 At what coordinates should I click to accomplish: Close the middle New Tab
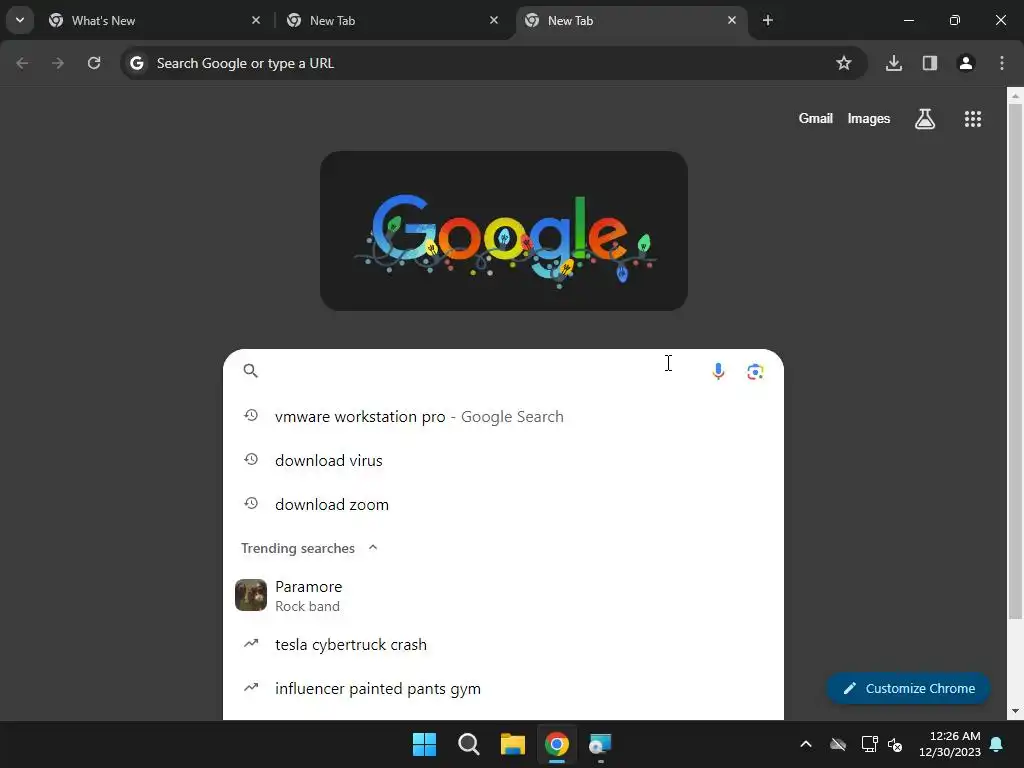tap(494, 20)
